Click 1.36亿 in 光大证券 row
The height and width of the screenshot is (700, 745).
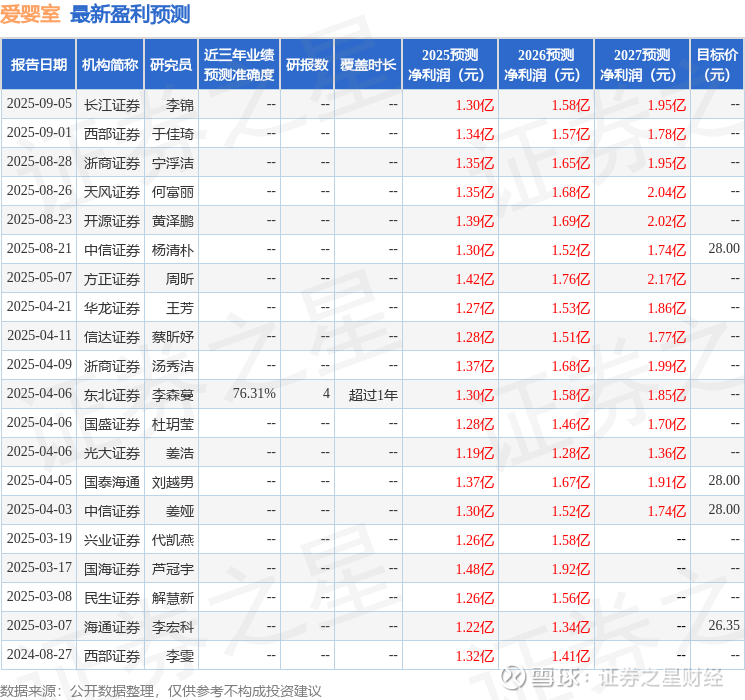point(667,453)
